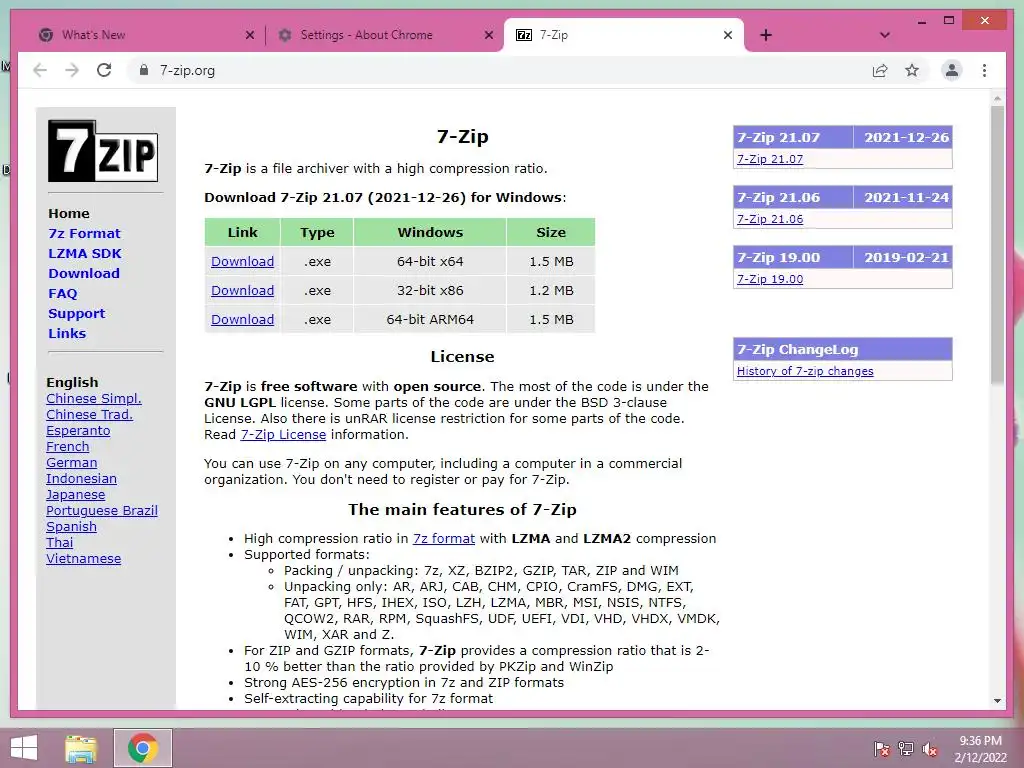
Task: Open the 7-Zip 21.07 news link
Action: 770,159
